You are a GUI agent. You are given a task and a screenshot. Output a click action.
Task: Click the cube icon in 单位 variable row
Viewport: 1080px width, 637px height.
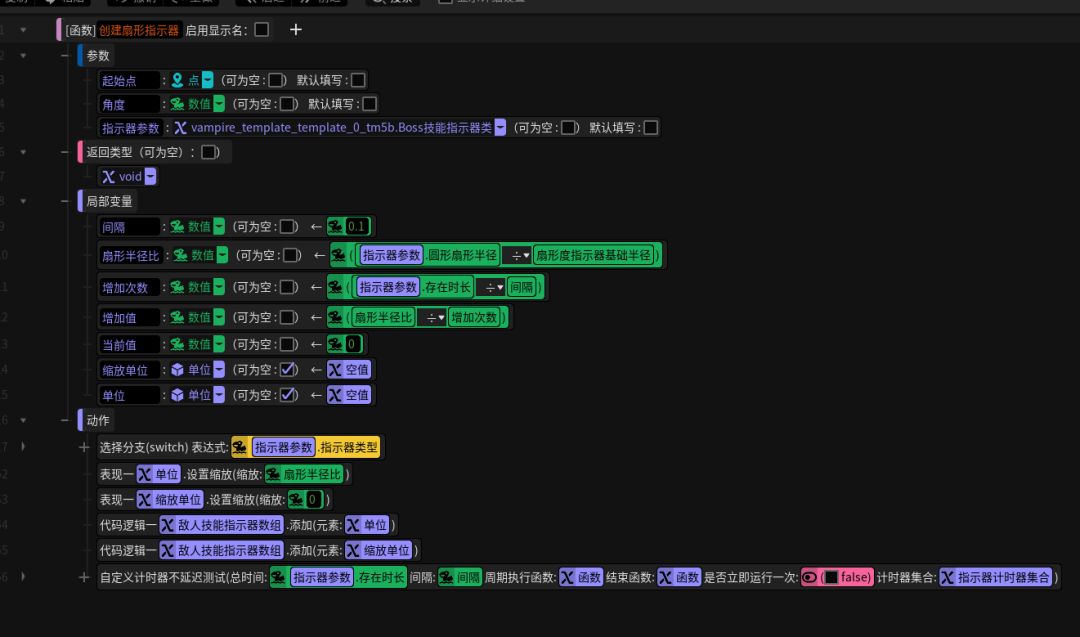tap(178, 395)
